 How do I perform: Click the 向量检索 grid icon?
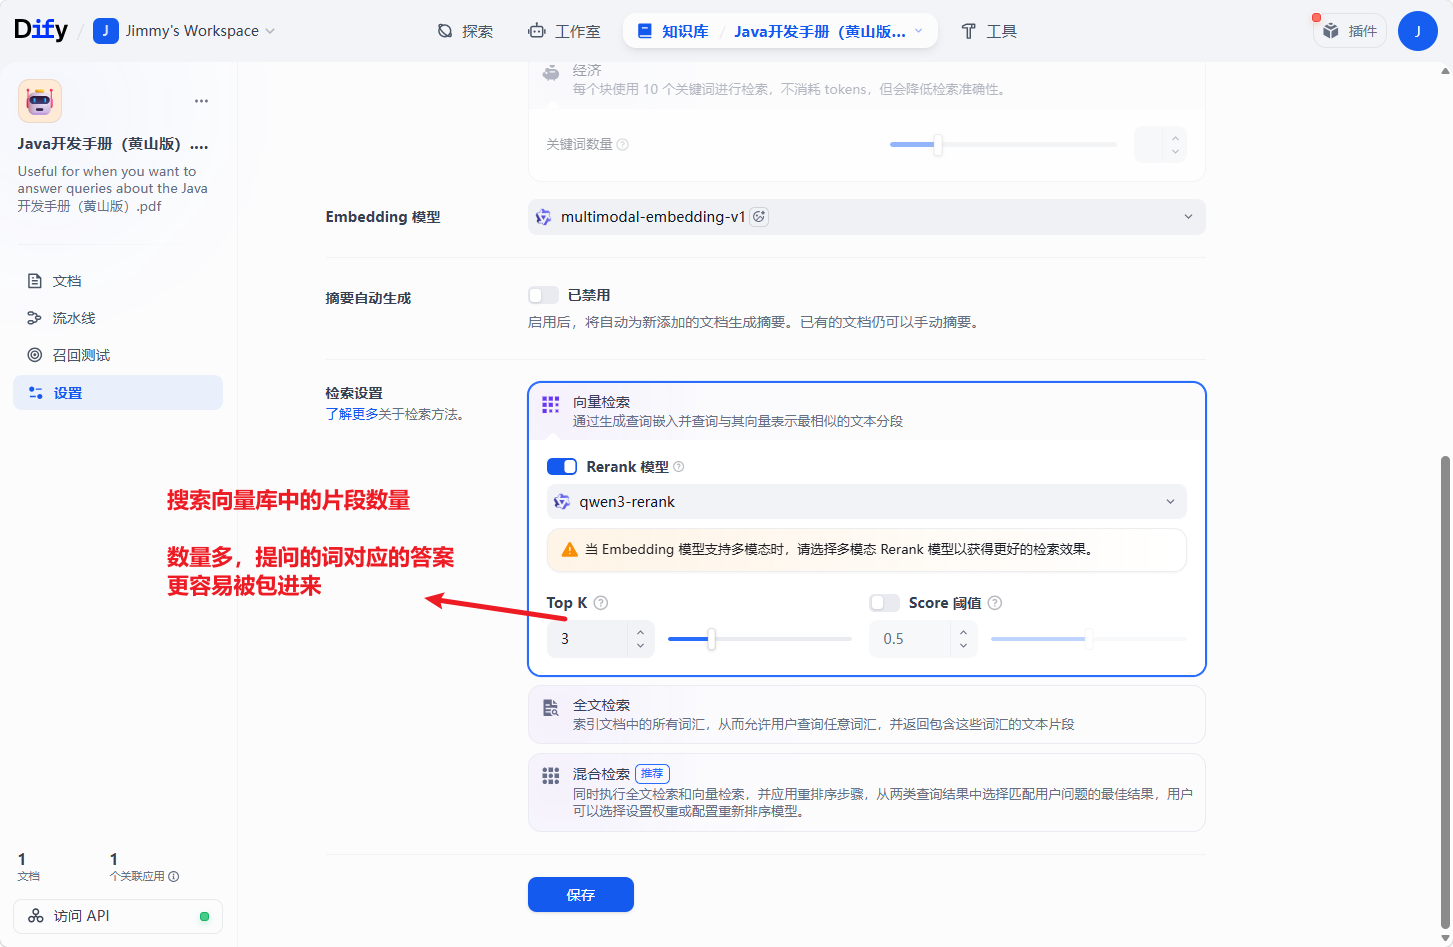pos(551,404)
